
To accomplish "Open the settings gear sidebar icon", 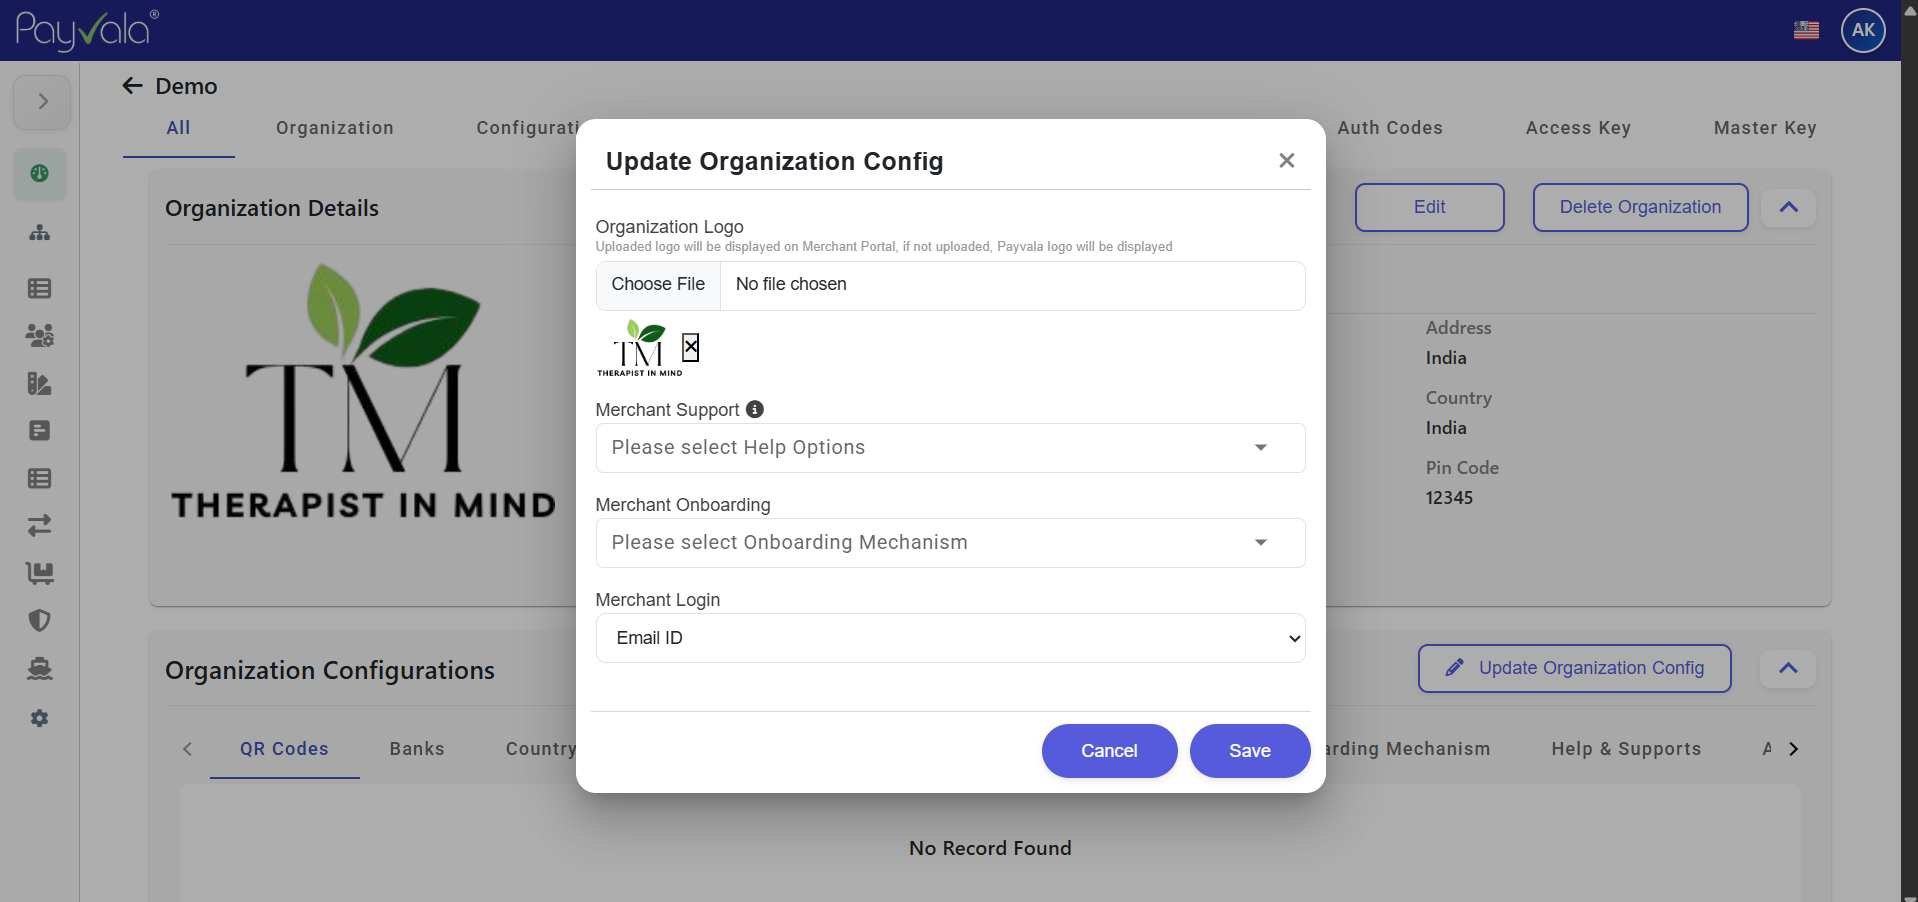I will click(x=40, y=718).
